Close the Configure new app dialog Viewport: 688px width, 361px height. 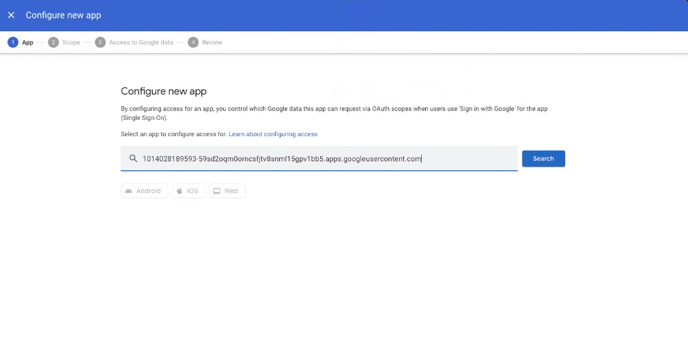click(x=11, y=15)
